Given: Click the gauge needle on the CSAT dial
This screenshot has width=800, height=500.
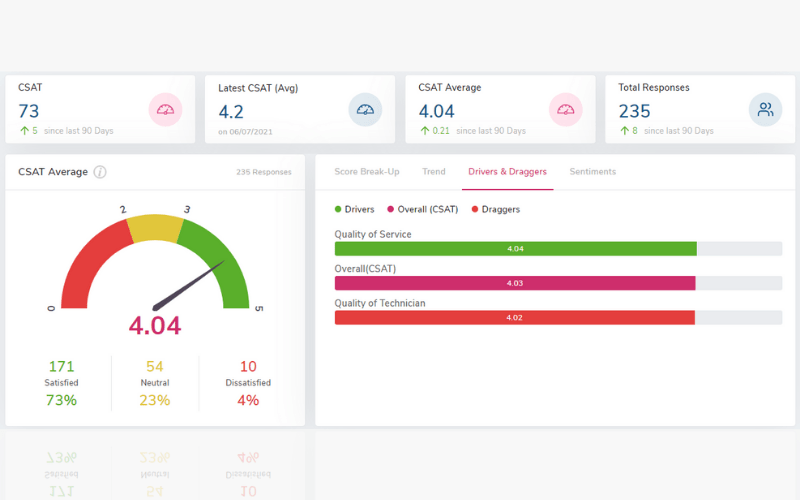Looking at the screenshot, I should click(x=188, y=286).
